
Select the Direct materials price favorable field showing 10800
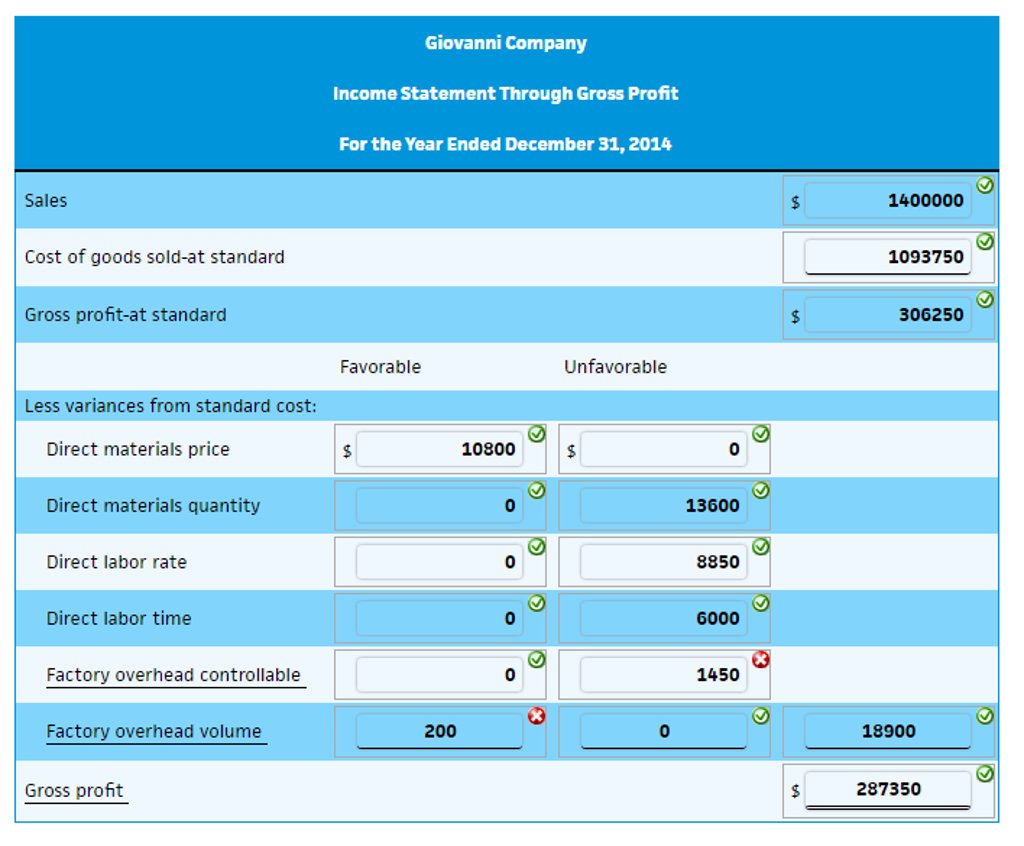[440, 449]
